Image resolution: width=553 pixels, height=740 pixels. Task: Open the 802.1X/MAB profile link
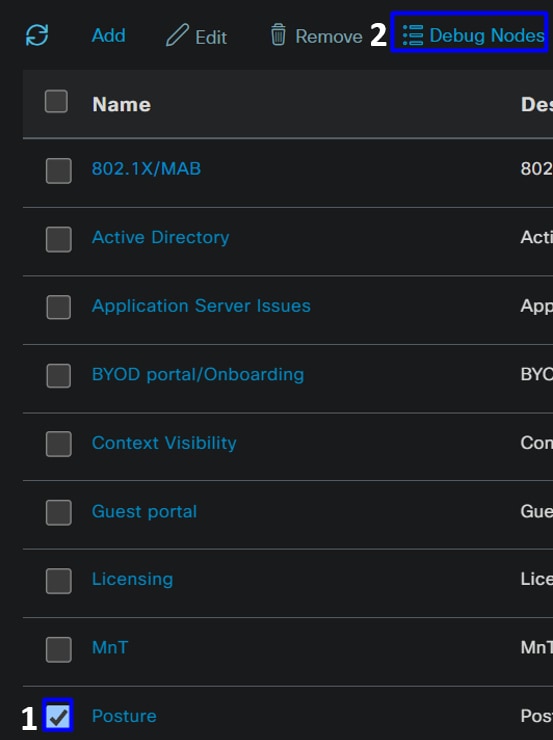[x=146, y=169]
